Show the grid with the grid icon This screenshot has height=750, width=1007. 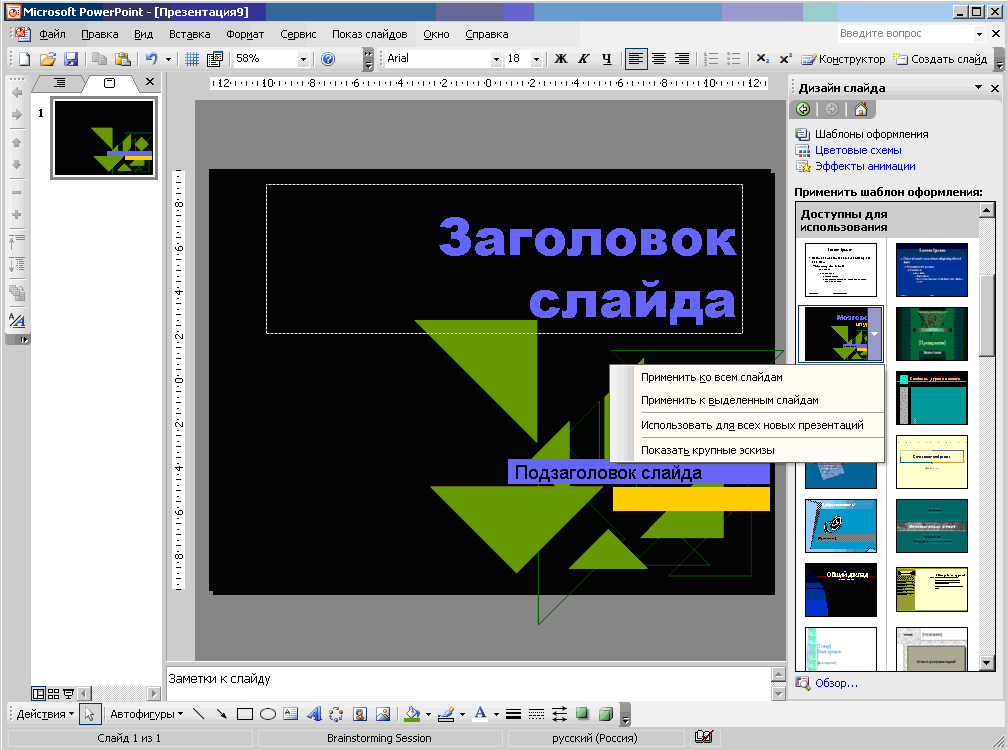(x=191, y=59)
